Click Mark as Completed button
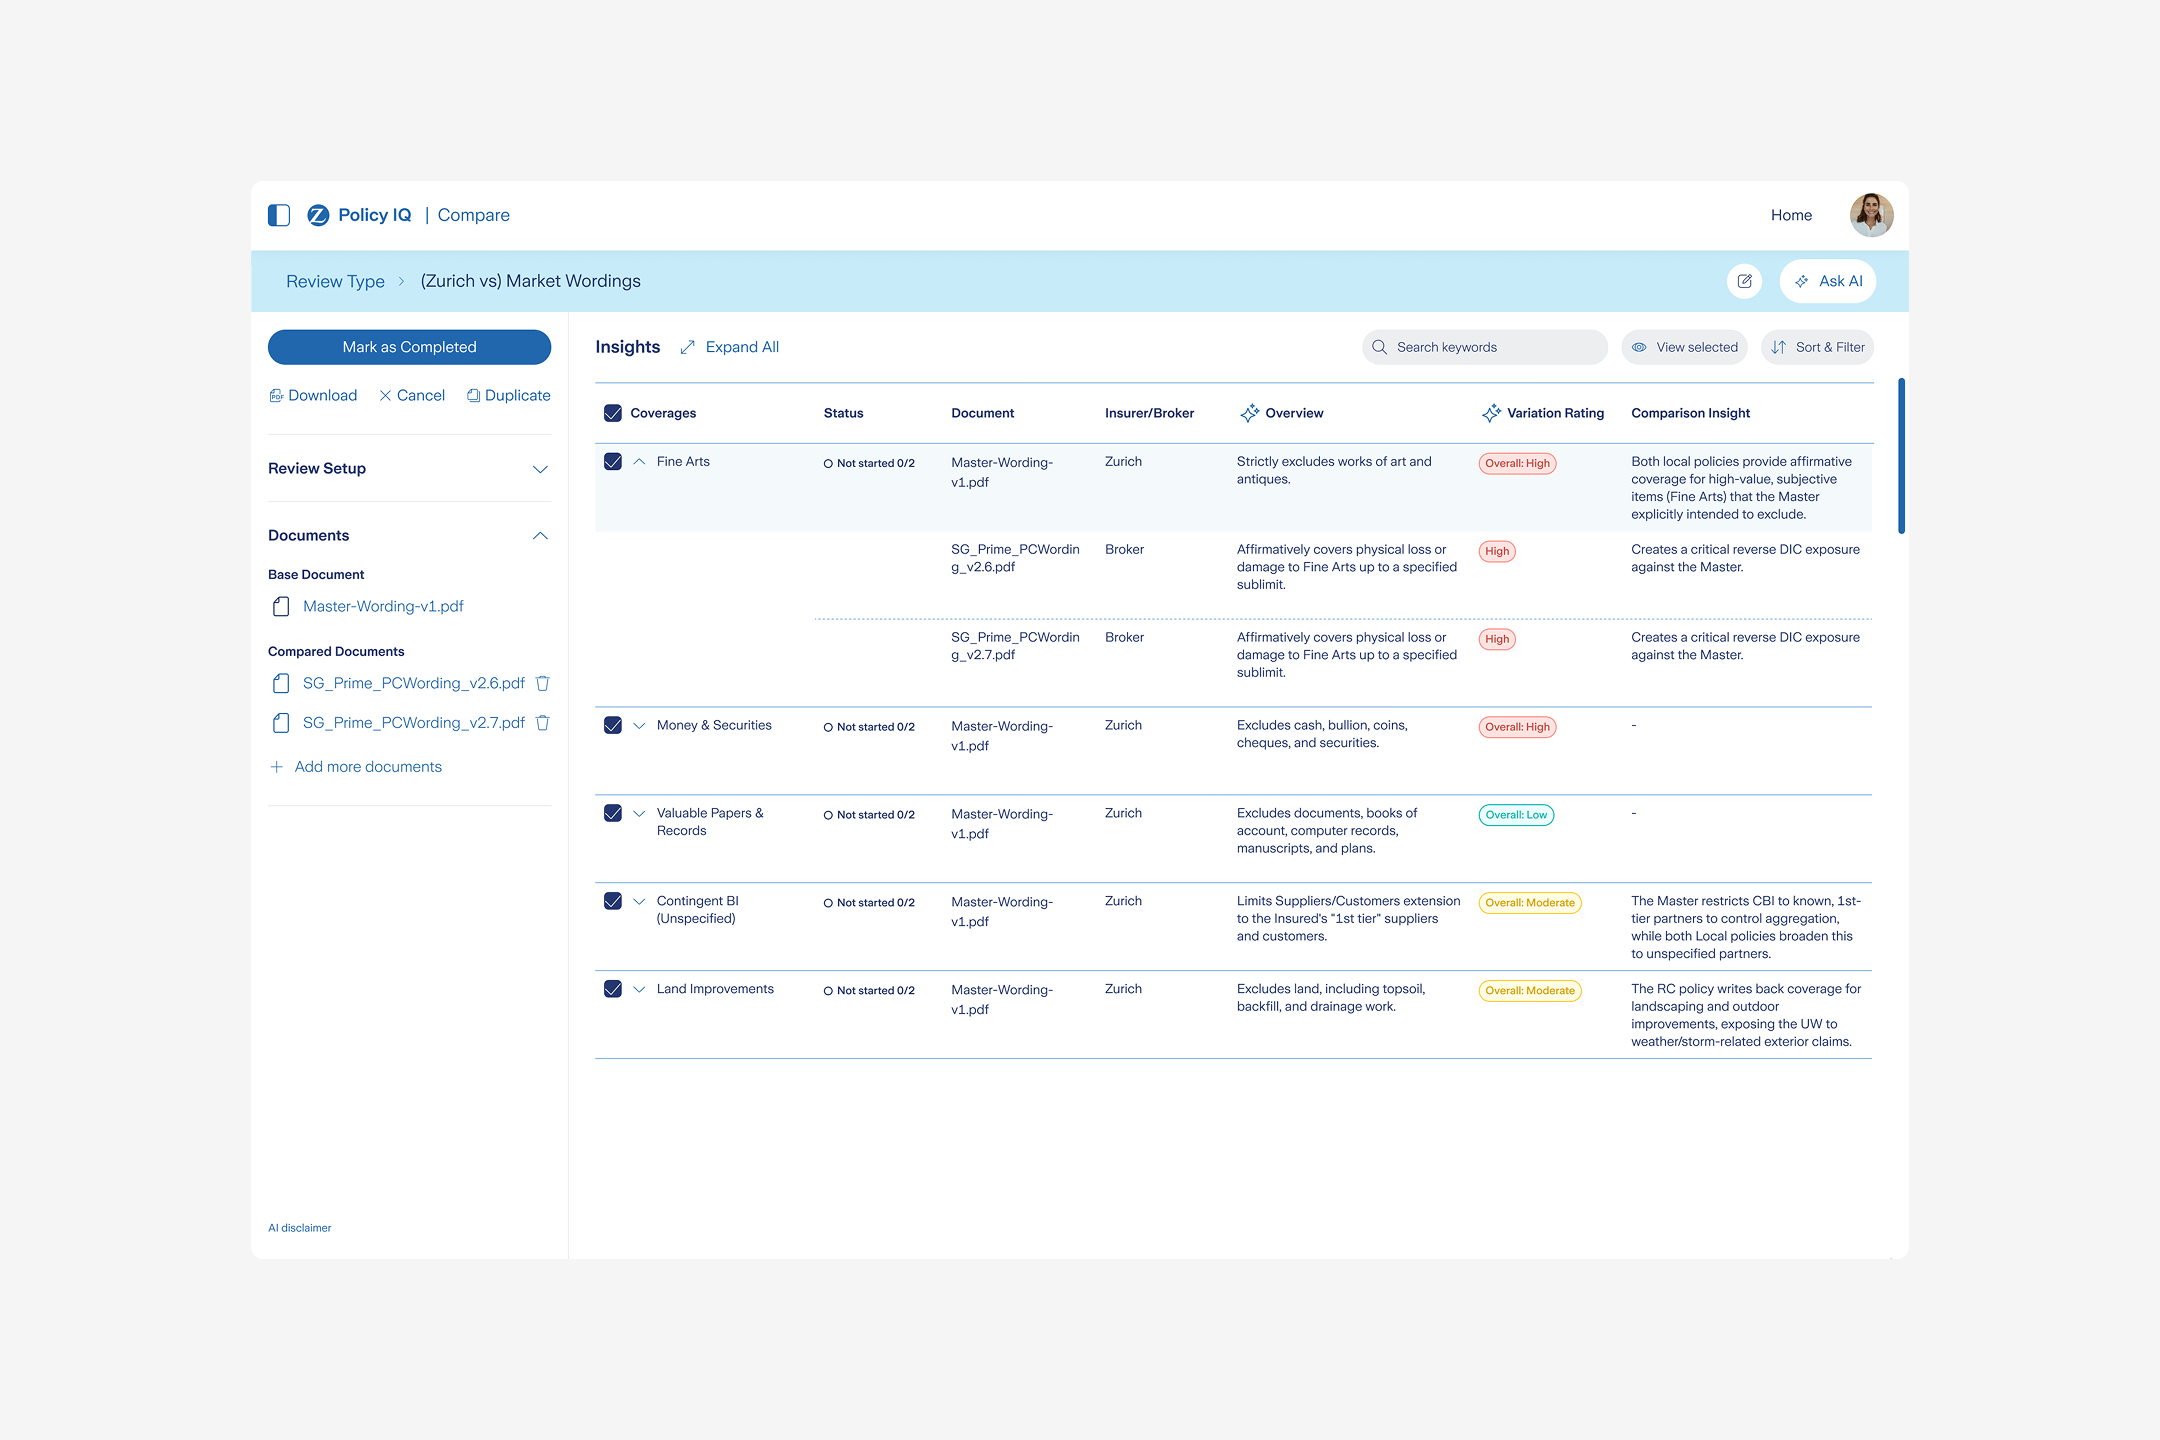This screenshot has width=2160, height=1440. [409, 347]
